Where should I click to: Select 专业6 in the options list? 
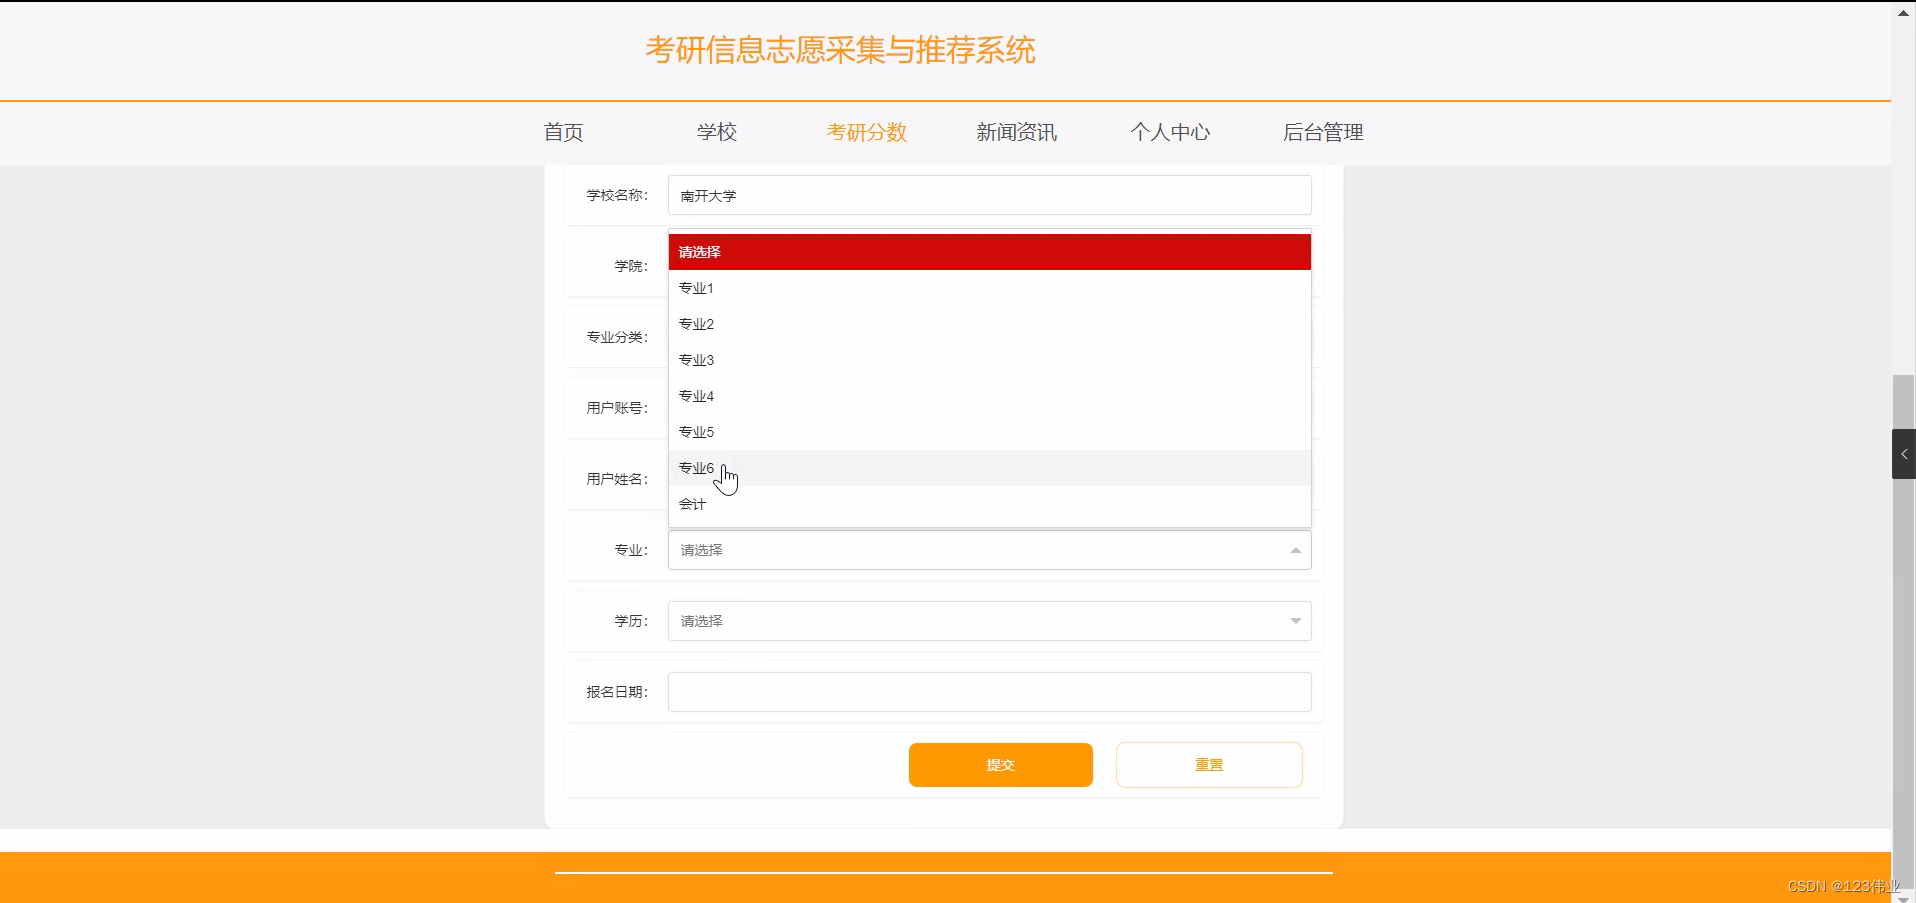(x=696, y=467)
